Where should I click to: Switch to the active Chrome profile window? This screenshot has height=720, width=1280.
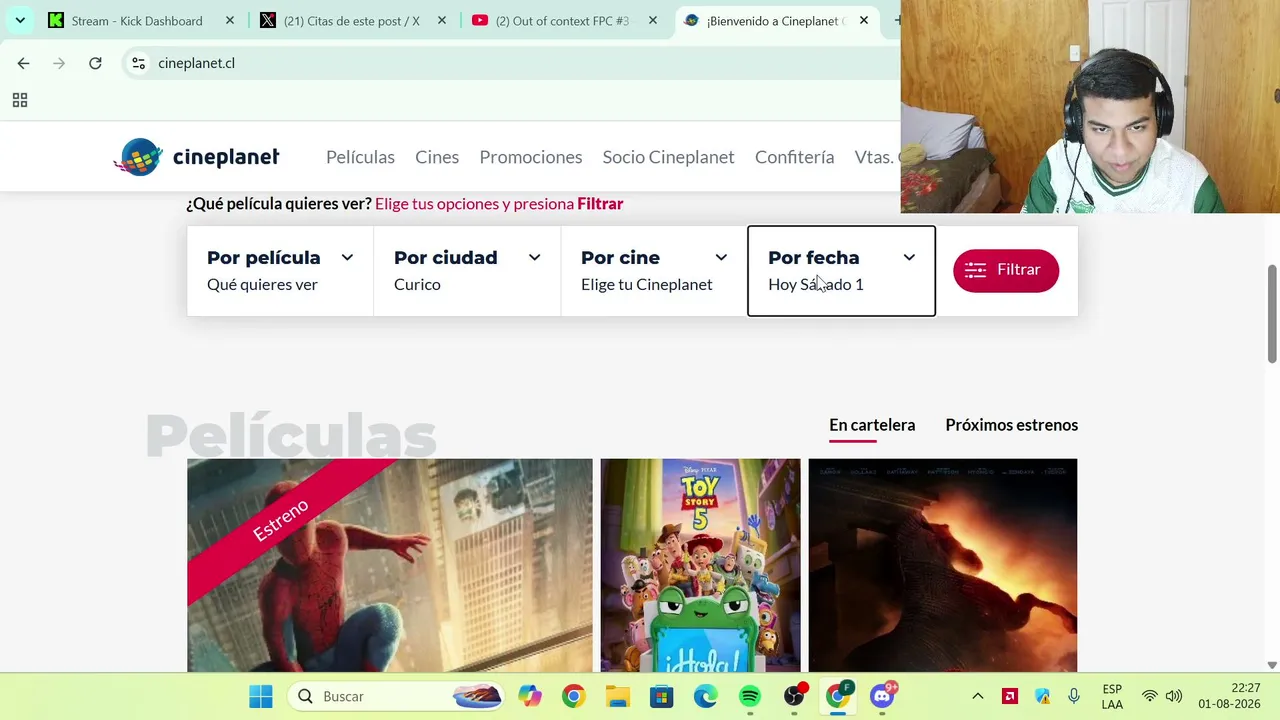[x=838, y=696]
